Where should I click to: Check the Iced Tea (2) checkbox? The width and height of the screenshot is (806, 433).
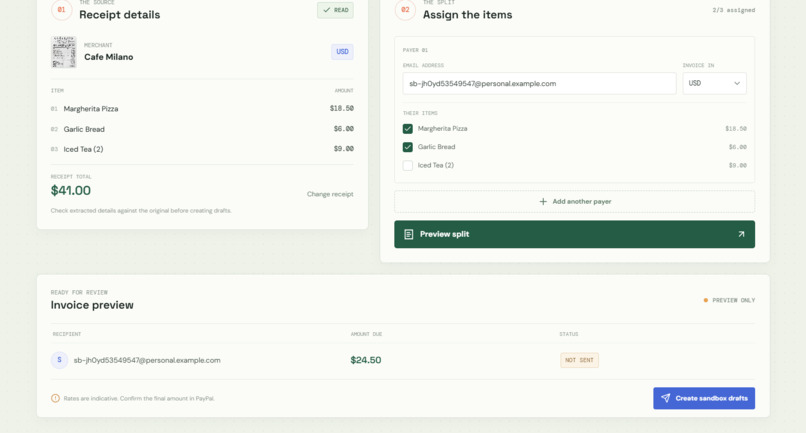point(408,166)
